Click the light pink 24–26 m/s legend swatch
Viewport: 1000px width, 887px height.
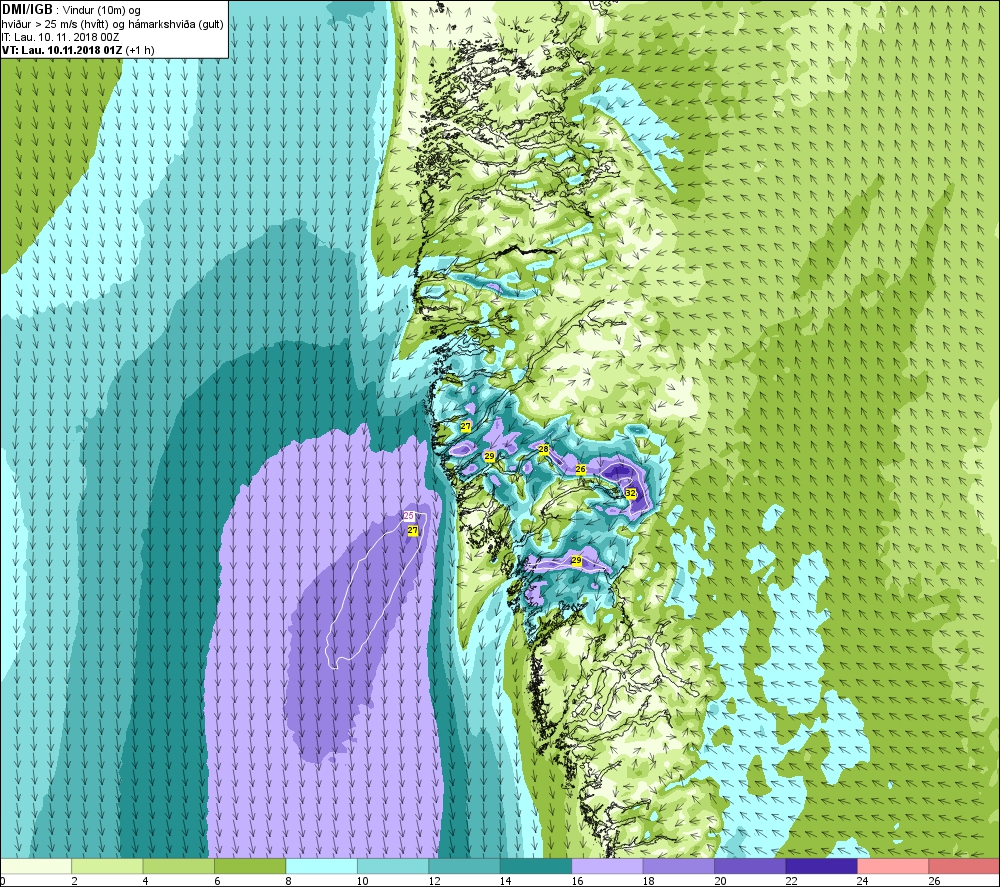tap(893, 866)
